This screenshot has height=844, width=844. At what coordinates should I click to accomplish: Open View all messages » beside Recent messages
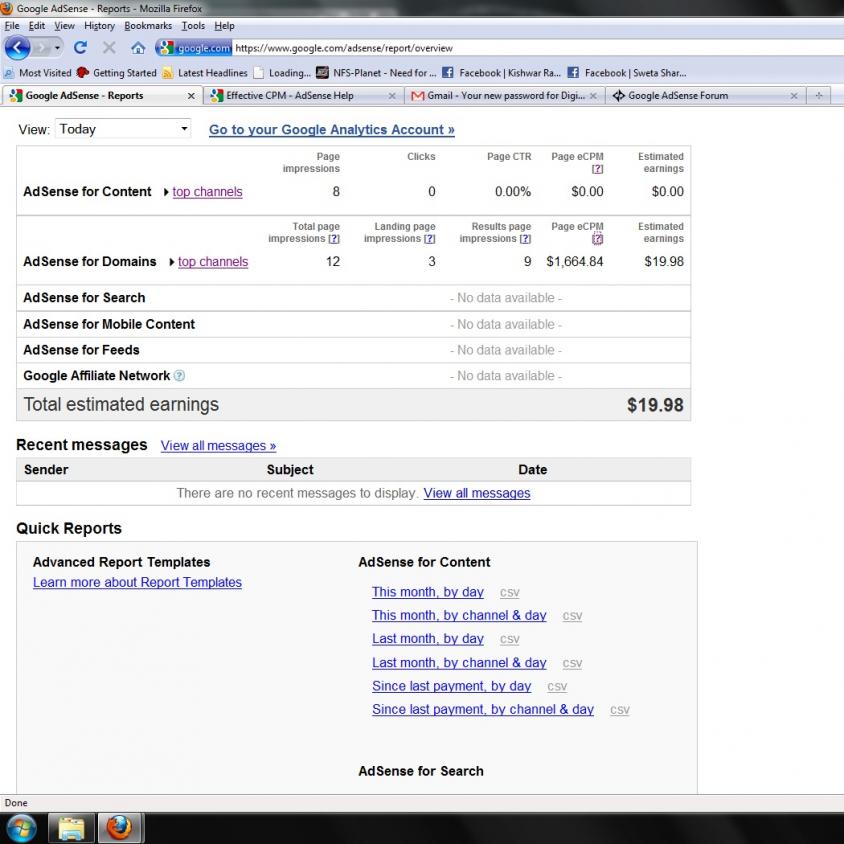[x=218, y=446]
